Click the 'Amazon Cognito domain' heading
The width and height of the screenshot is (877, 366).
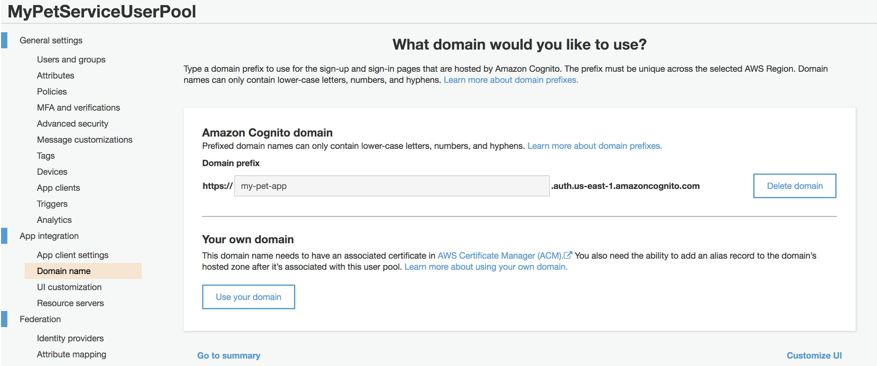pyautogui.click(x=267, y=133)
